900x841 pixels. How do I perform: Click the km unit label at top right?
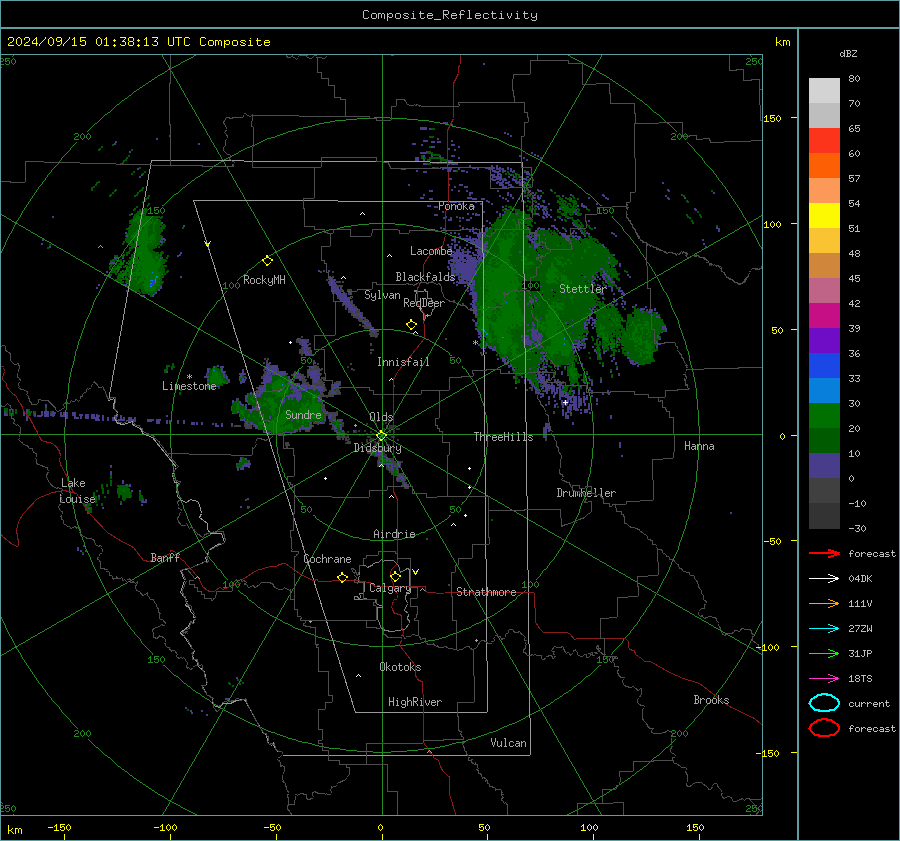(x=782, y=42)
